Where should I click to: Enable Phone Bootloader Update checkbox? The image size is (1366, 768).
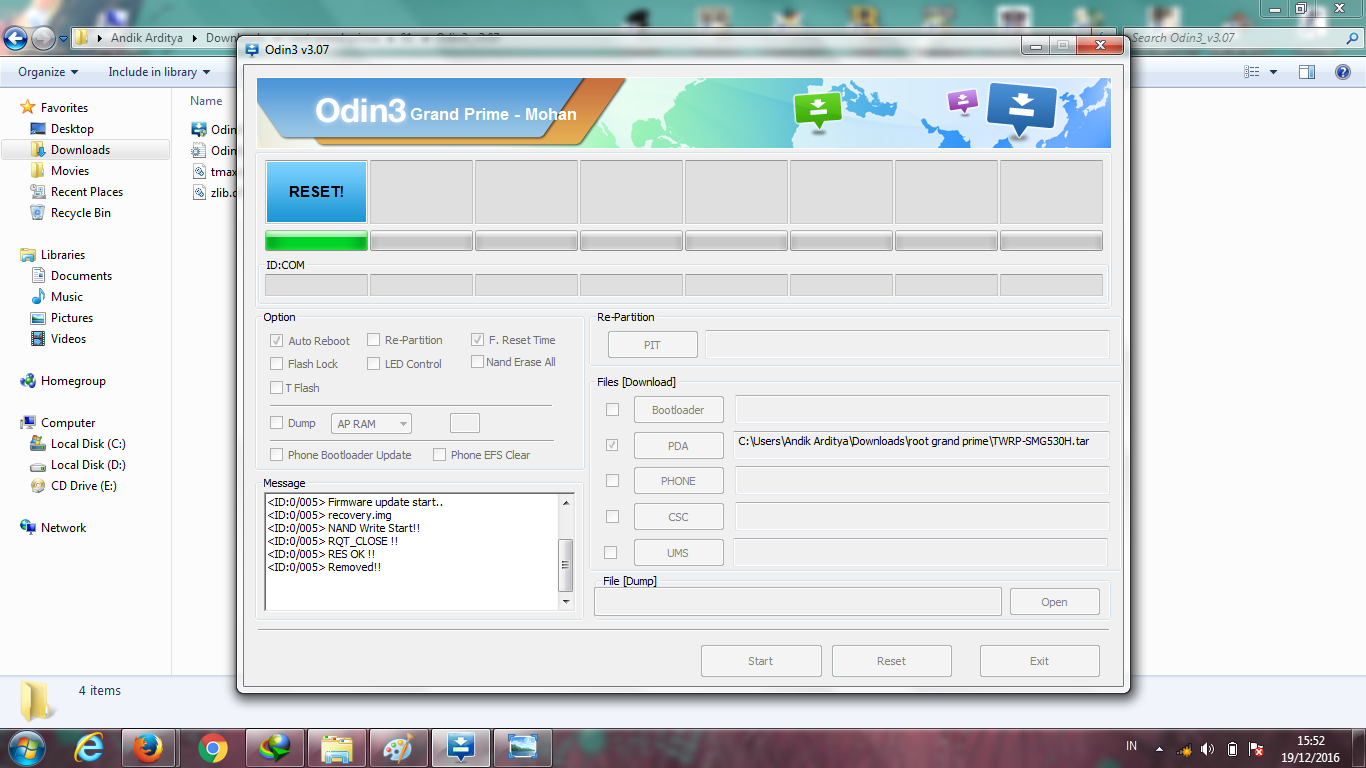[277, 455]
